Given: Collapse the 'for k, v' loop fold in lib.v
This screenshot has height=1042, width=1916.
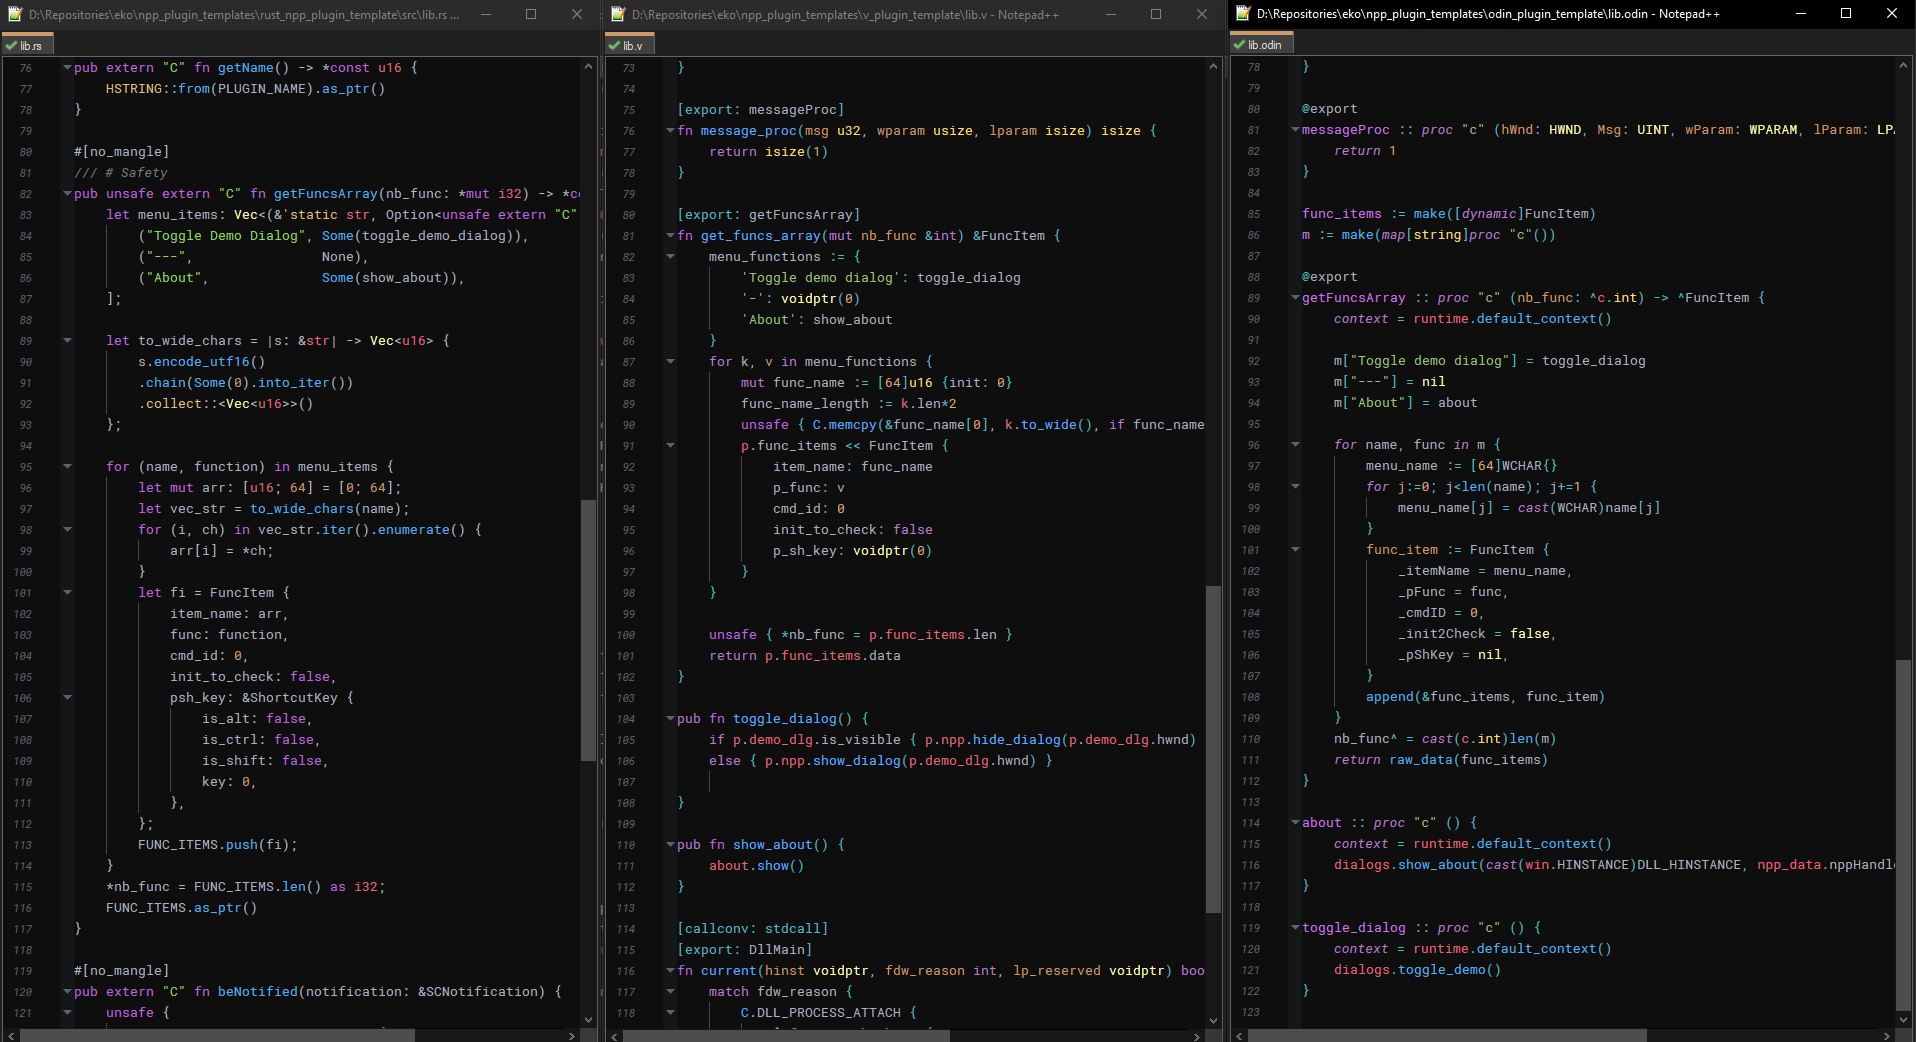Looking at the screenshot, I should pyautogui.click(x=670, y=362).
